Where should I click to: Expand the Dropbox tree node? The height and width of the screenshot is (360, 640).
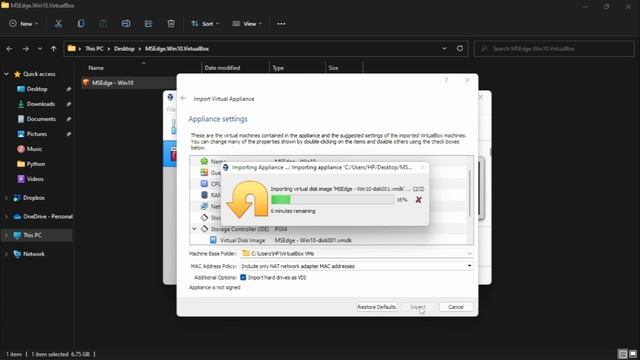coord(6,198)
